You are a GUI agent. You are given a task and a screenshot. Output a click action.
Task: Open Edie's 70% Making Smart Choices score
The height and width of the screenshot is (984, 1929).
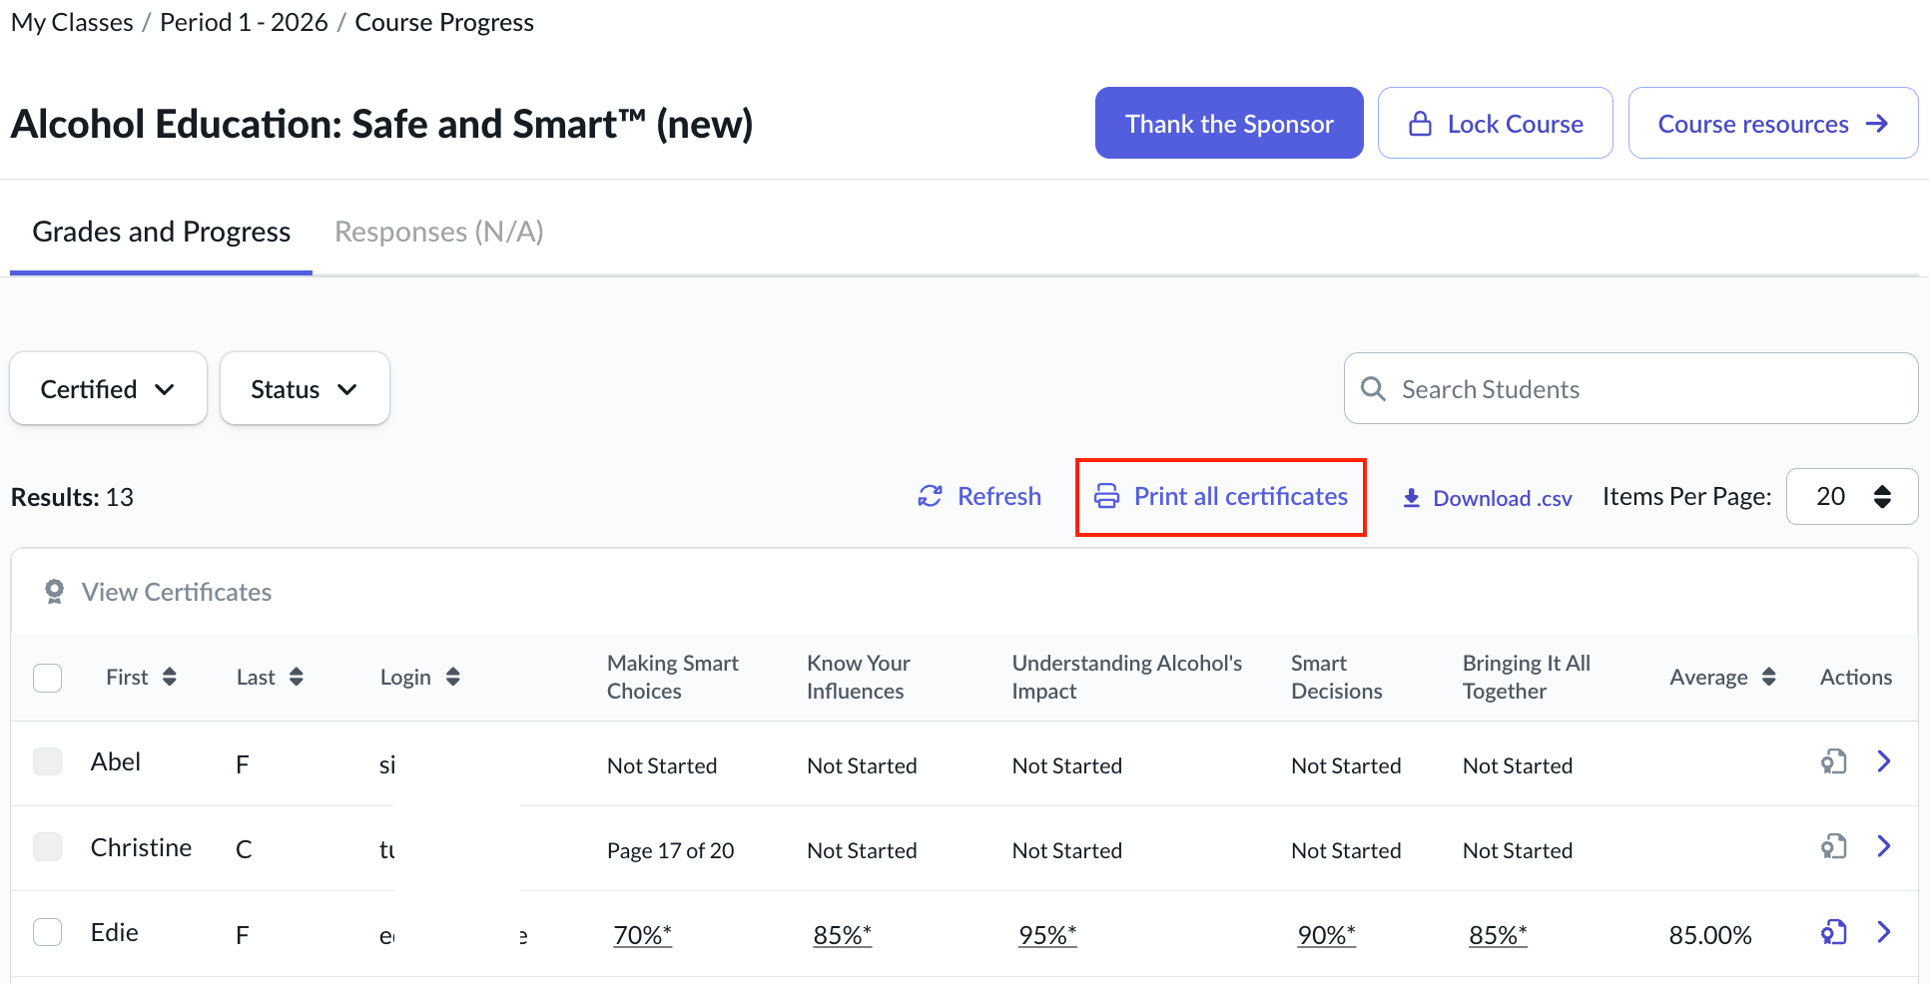pyautogui.click(x=642, y=935)
